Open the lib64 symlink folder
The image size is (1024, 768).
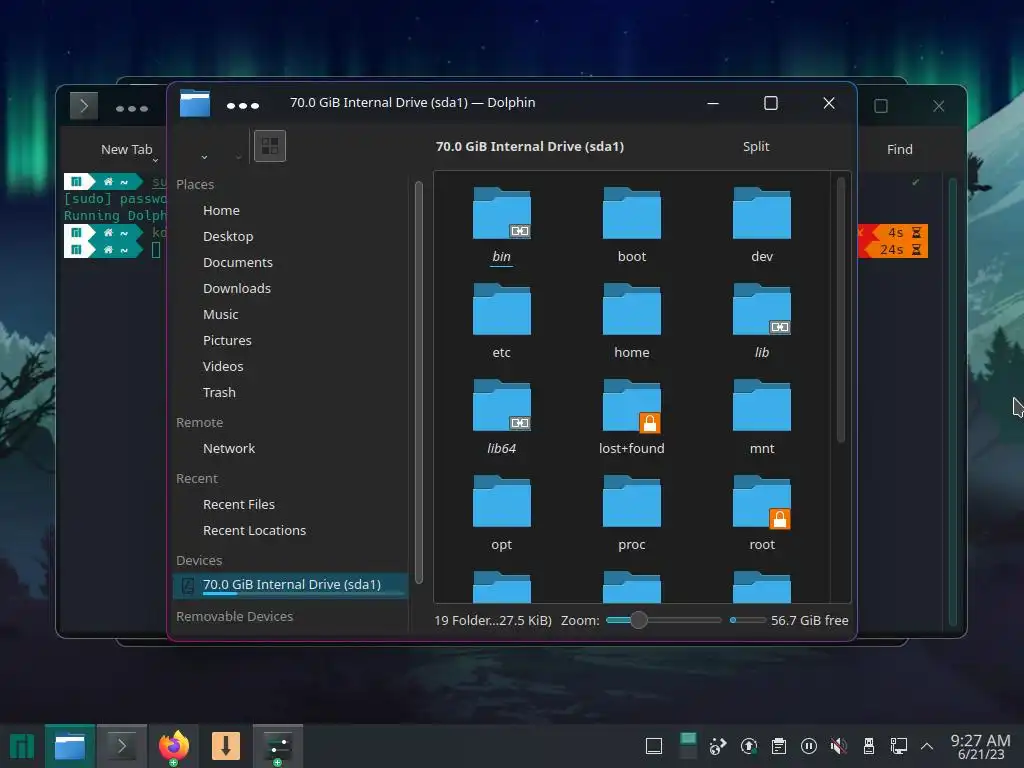(x=501, y=417)
